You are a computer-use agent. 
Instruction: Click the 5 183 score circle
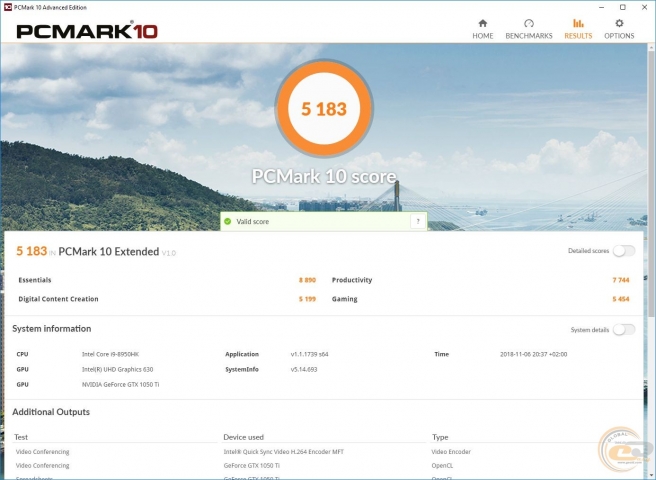point(324,109)
